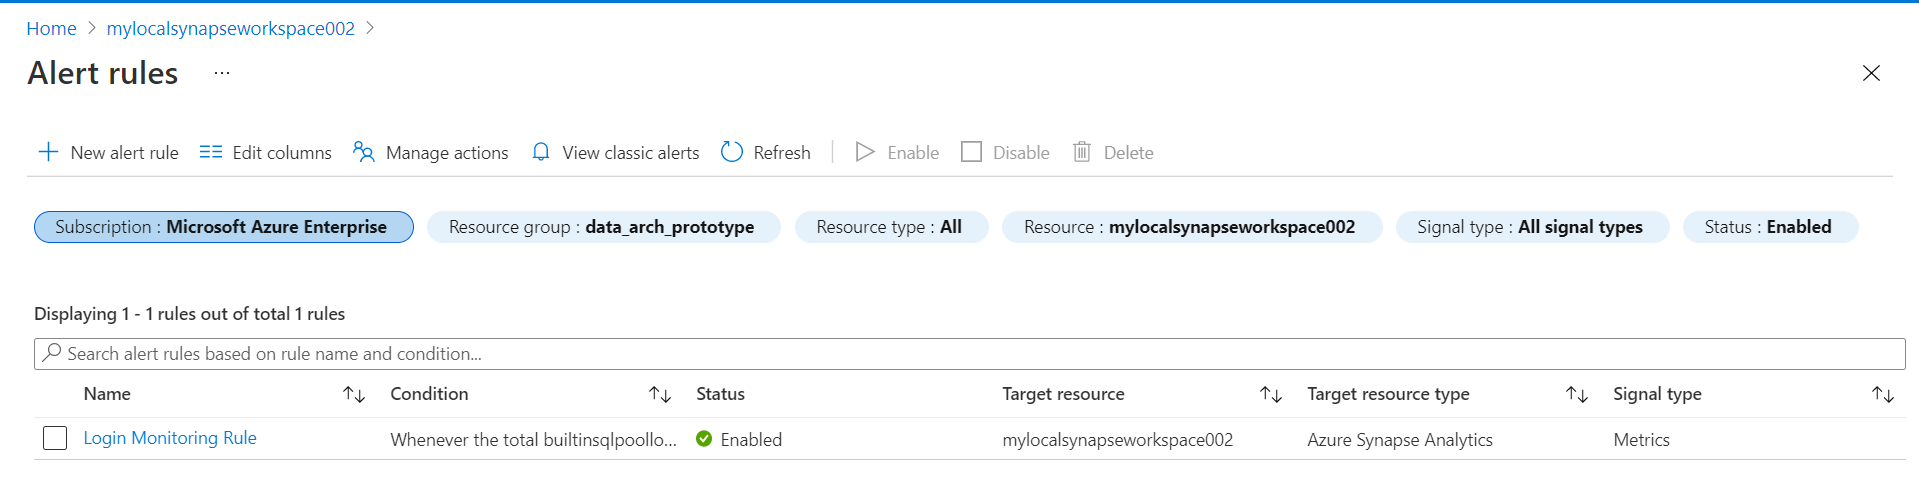This screenshot has height=501, width=1919.
Task: Click the New alert rule plus icon
Action: [x=48, y=152]
